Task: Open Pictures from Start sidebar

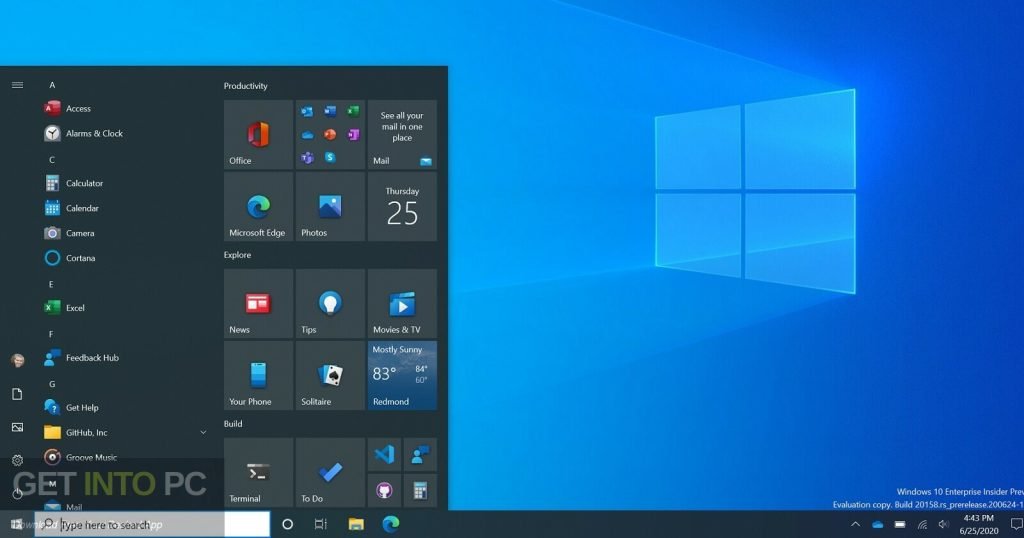Action: click(18, 427)
